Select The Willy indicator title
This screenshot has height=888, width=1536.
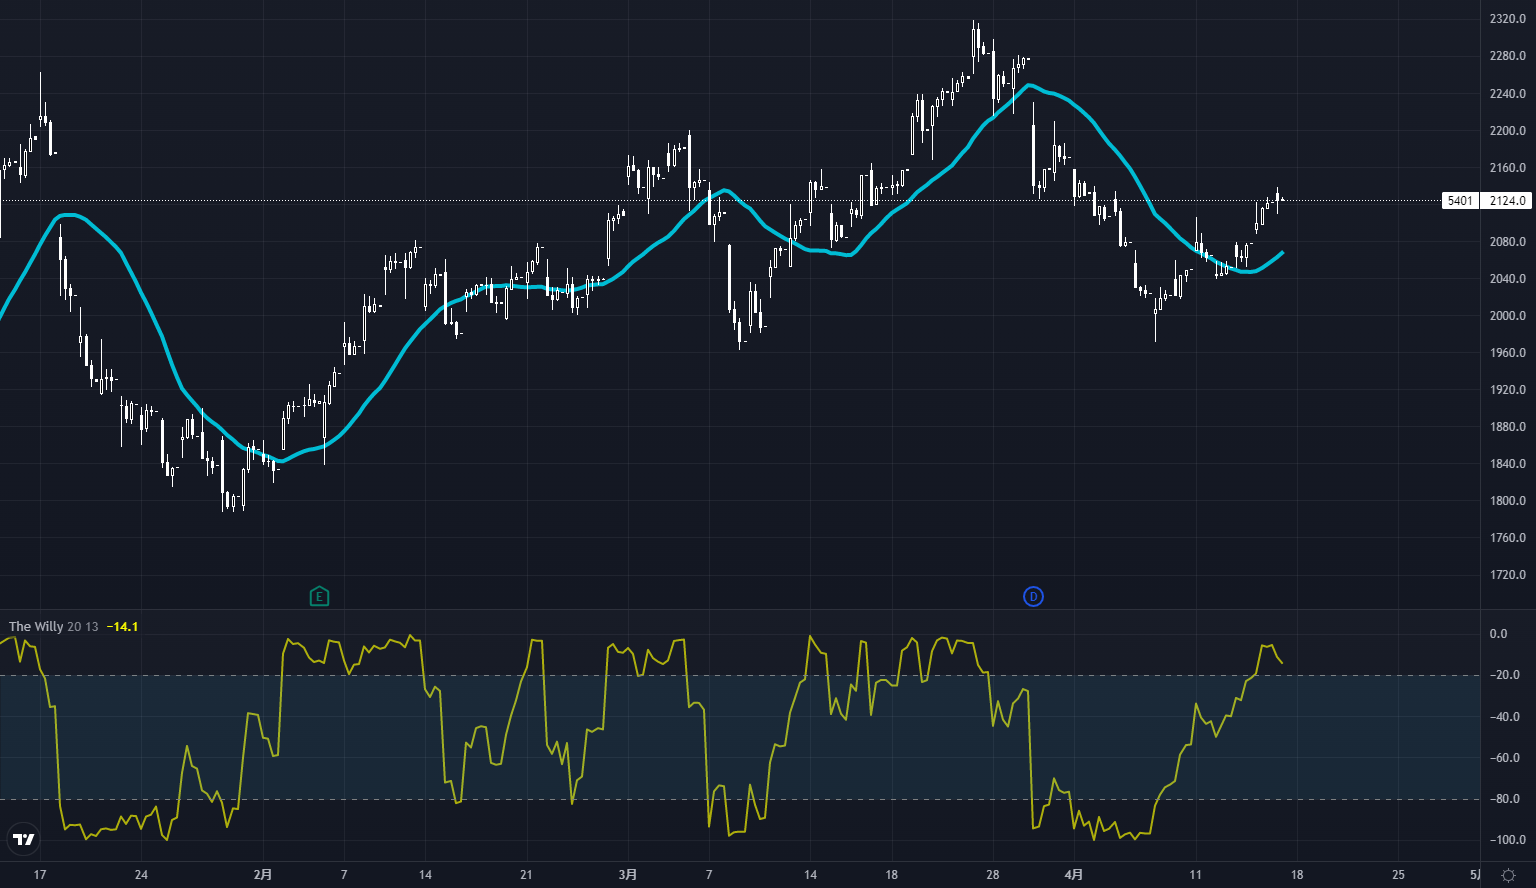(36, 627)
